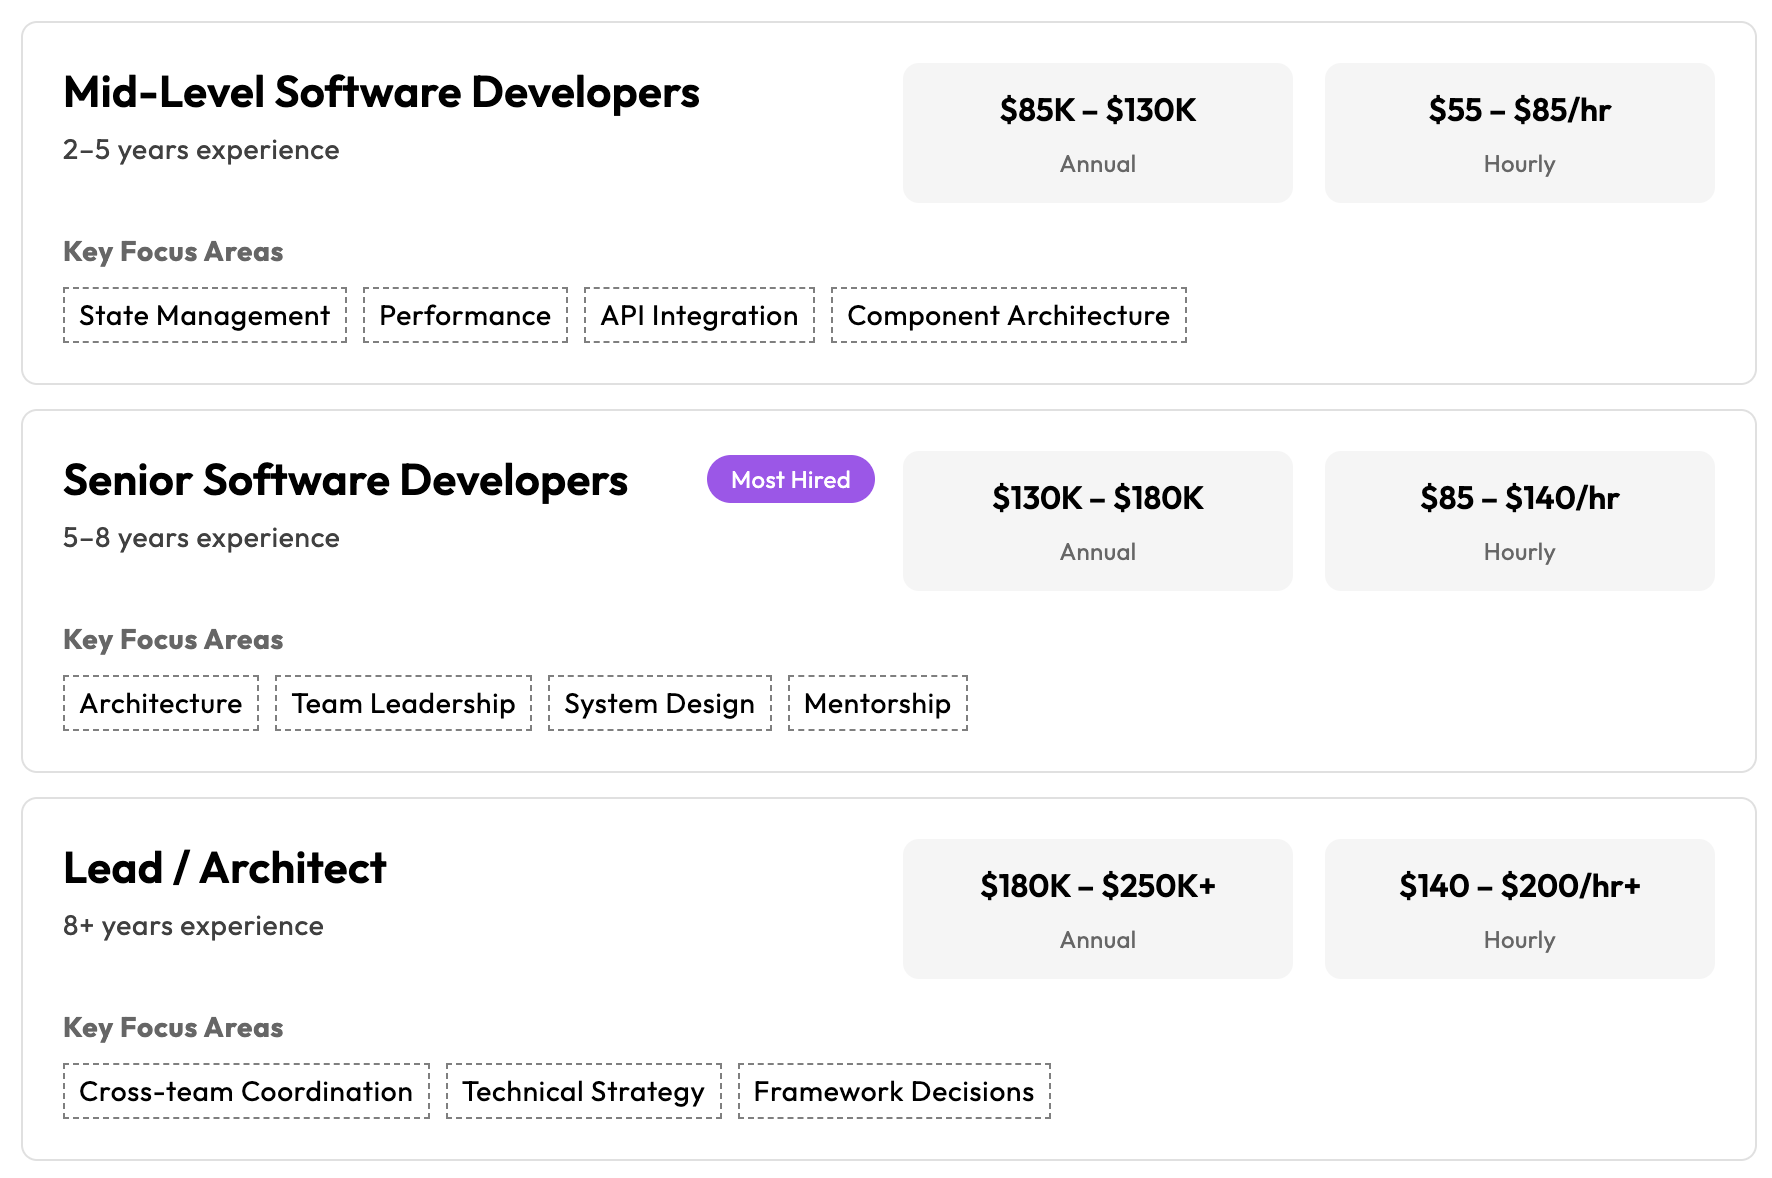Select the $140 – $200/hr+ hourly rate box
Image resolution: width=1772 pixels, height=1178 pixels.
tap(1520, 909)
